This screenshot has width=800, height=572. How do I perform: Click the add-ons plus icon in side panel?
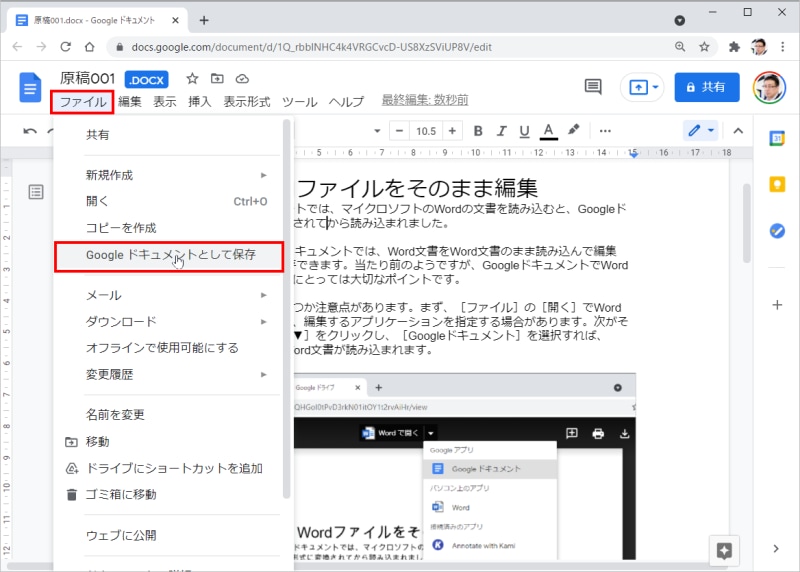click(x=777, y=305)
